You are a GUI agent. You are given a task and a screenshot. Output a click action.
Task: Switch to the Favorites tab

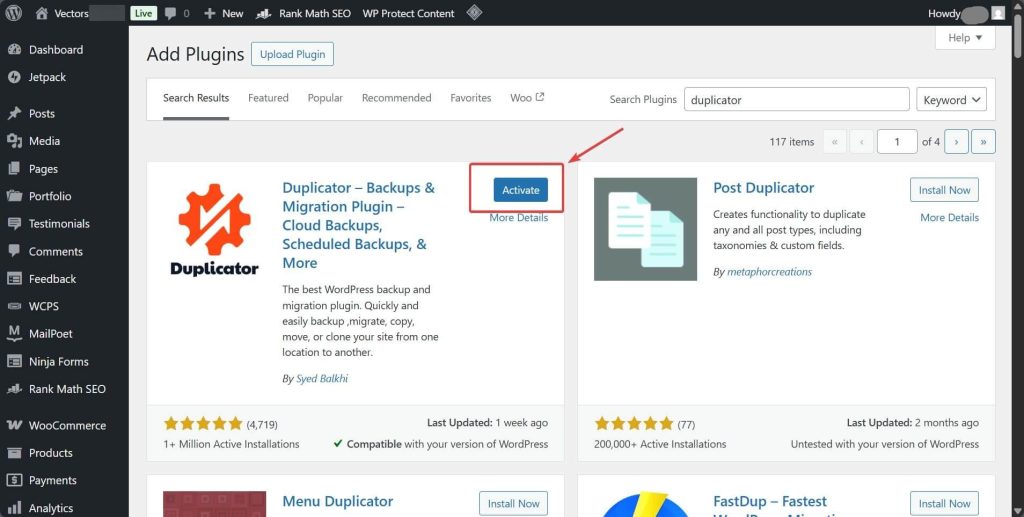pyautogui.click(x=470, y=98)
